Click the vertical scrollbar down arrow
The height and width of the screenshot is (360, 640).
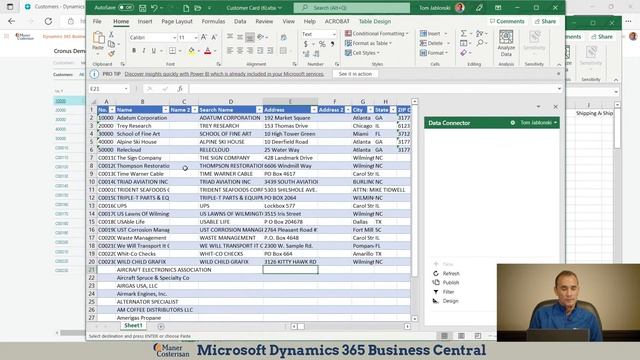pyautogui.click(x=415, y=318)
